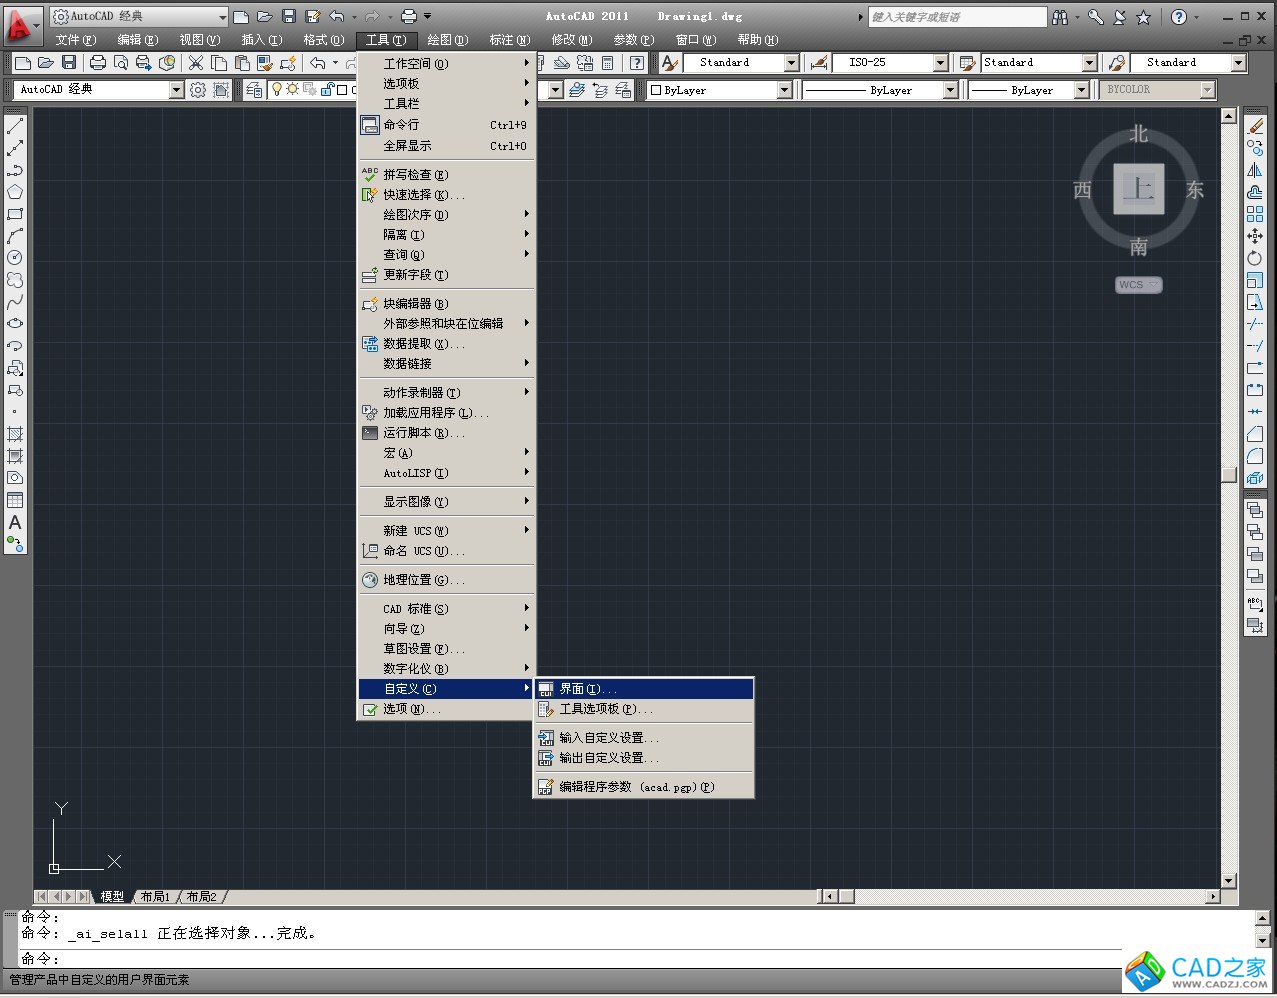Click the Save icon in quick access toolbar
This screenshot has height=998, width=1277.
point(288,16)
